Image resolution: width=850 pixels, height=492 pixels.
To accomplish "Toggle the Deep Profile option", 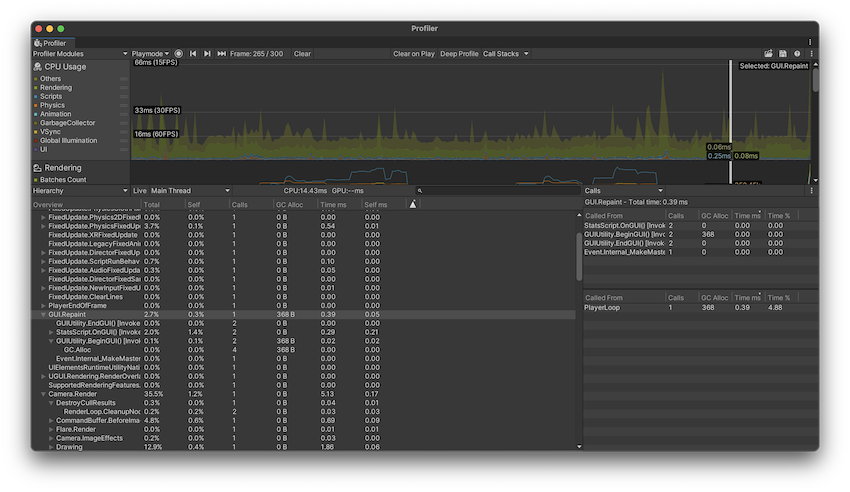I will coord(459,54).
